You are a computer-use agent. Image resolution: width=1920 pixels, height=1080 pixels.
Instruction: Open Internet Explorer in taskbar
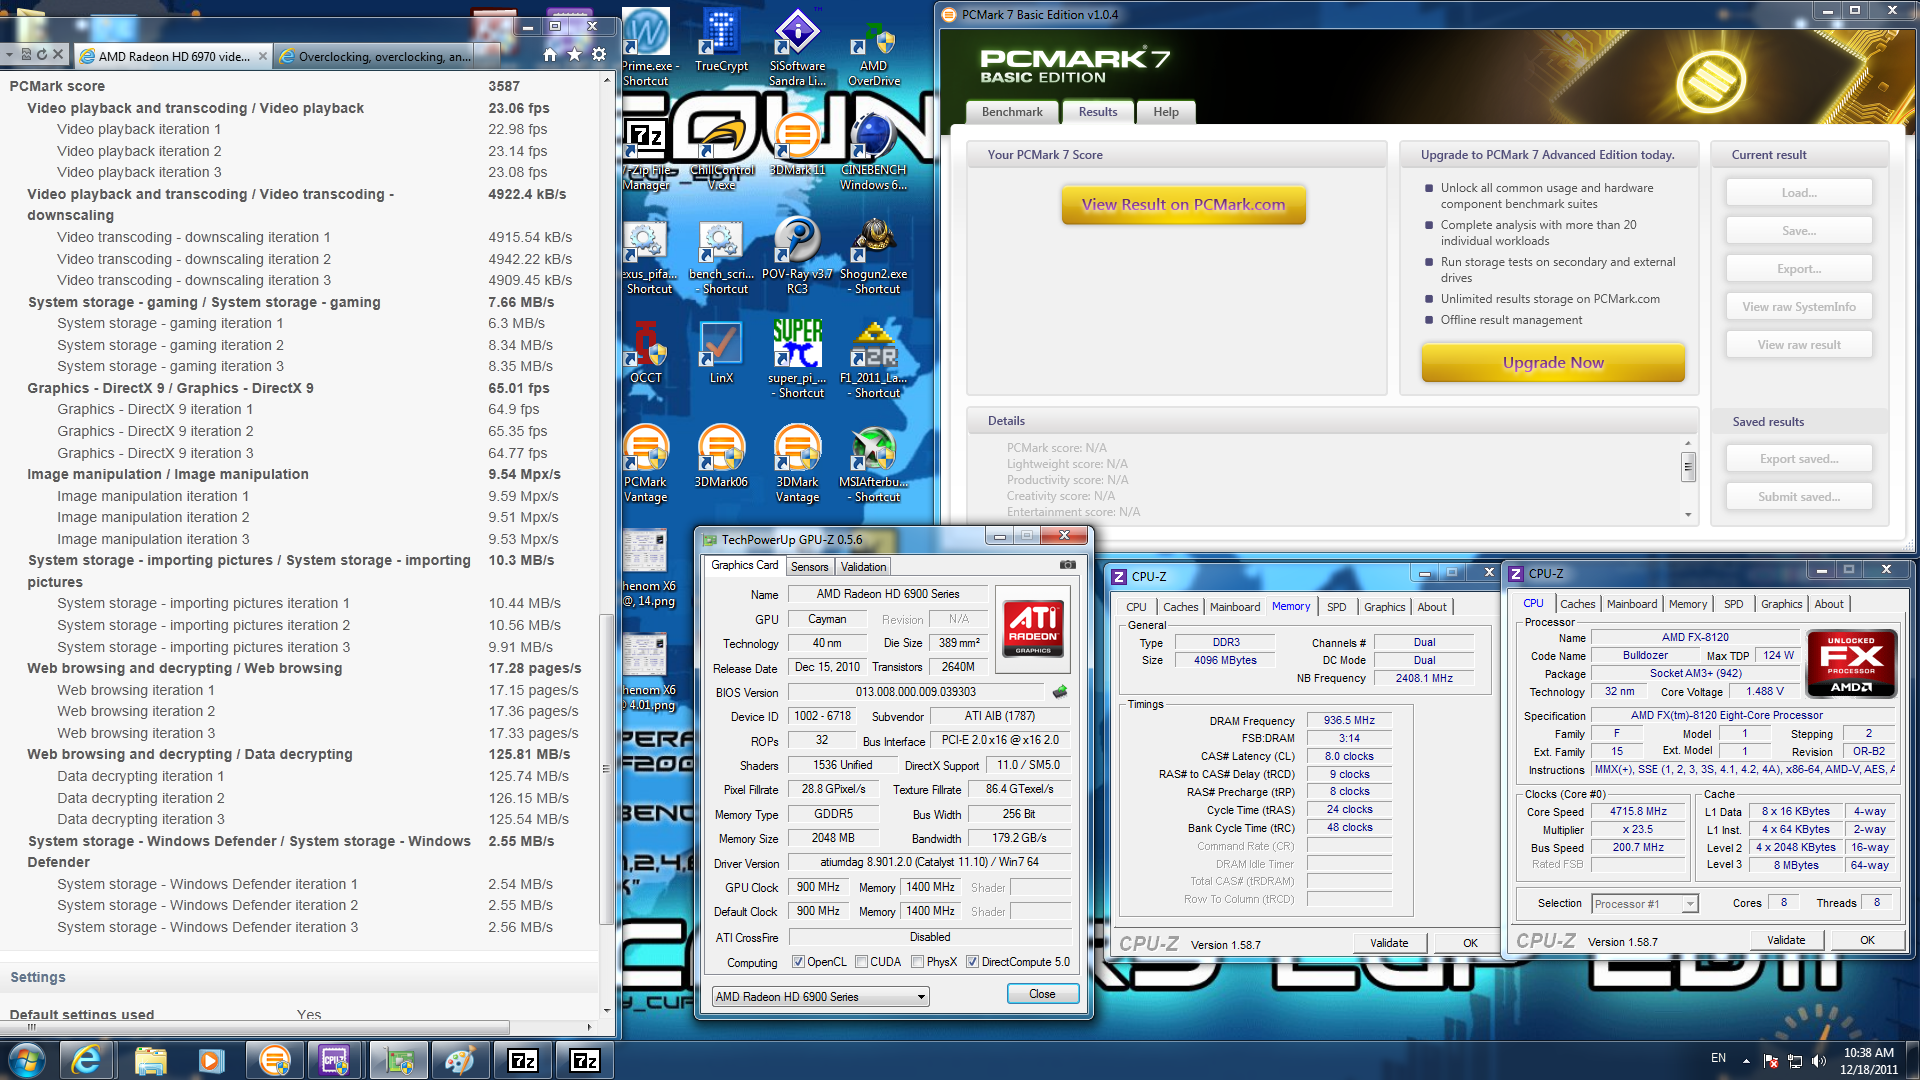87,1060
